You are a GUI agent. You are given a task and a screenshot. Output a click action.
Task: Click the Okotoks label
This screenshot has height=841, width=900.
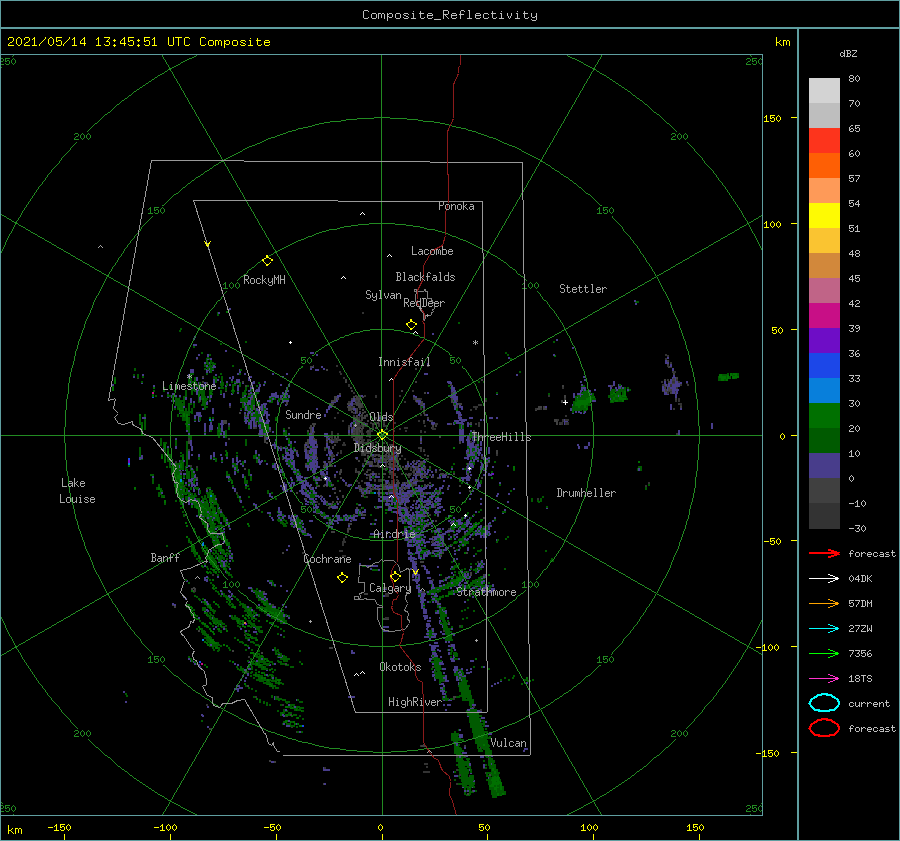coord(400,667)
